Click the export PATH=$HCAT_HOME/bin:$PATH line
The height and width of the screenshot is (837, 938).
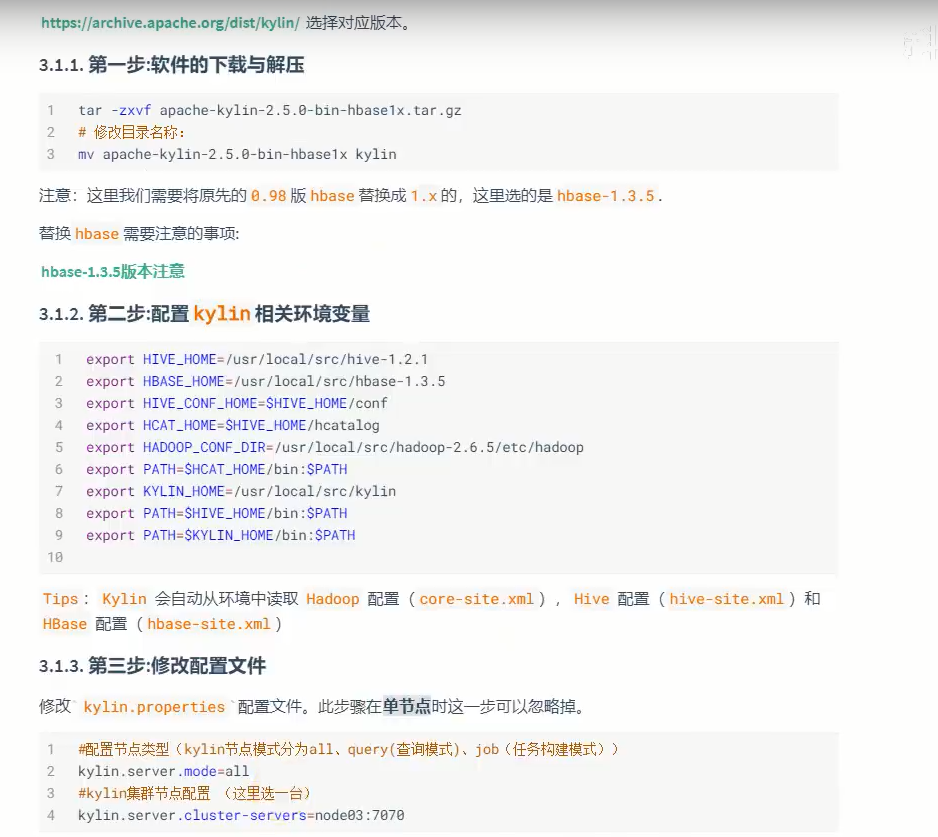tap(217, 470)
